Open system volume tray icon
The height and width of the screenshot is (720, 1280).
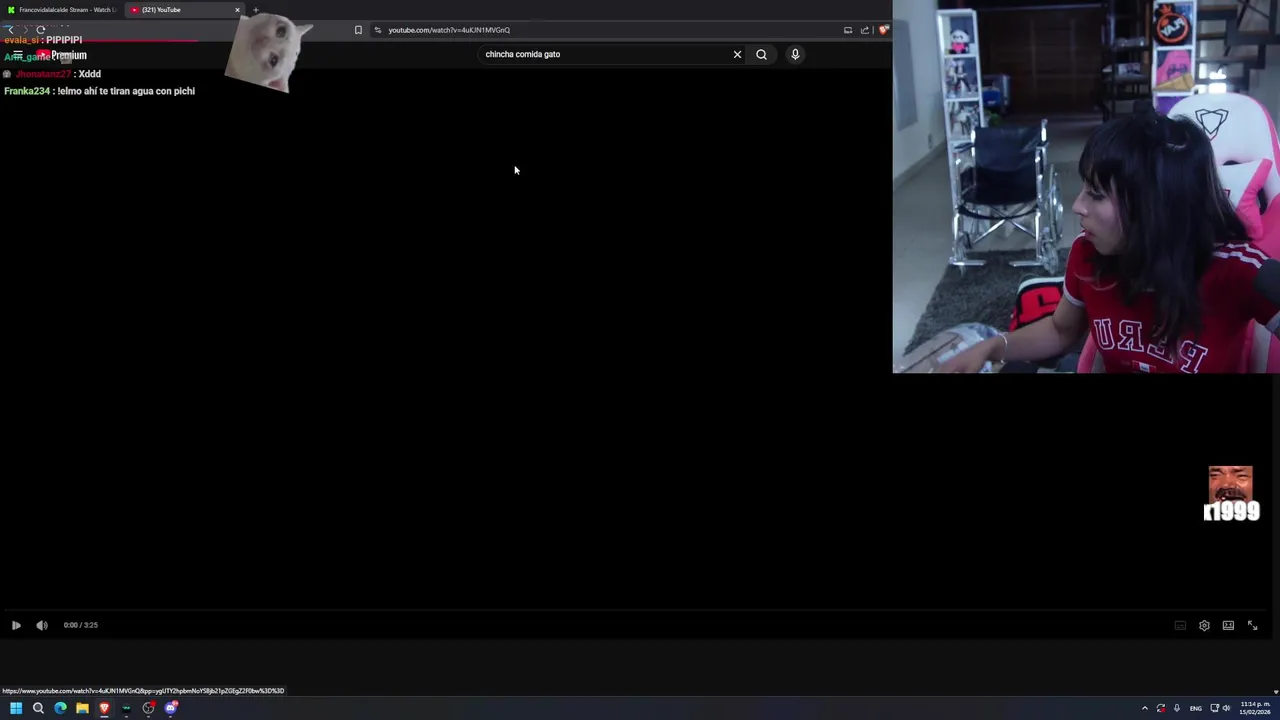tap(1226, 708)
